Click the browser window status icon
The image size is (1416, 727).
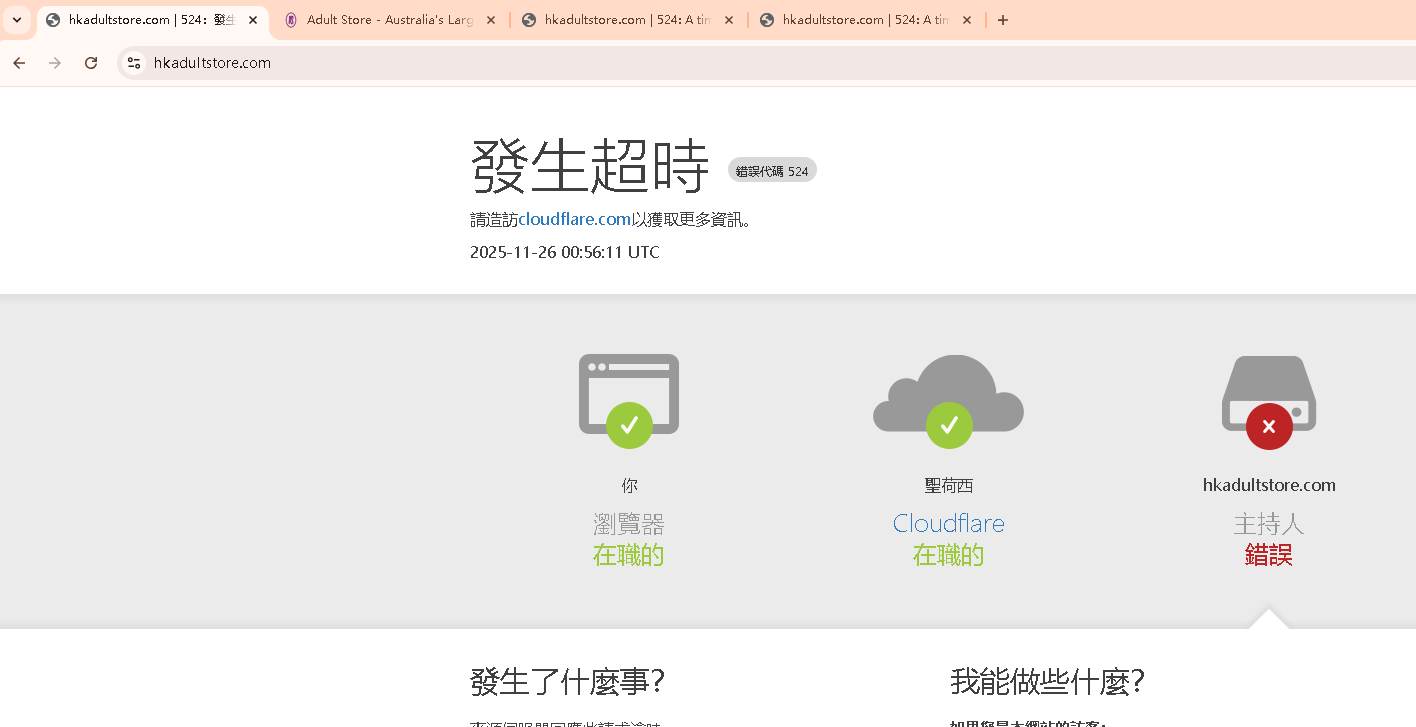(628, 395)
